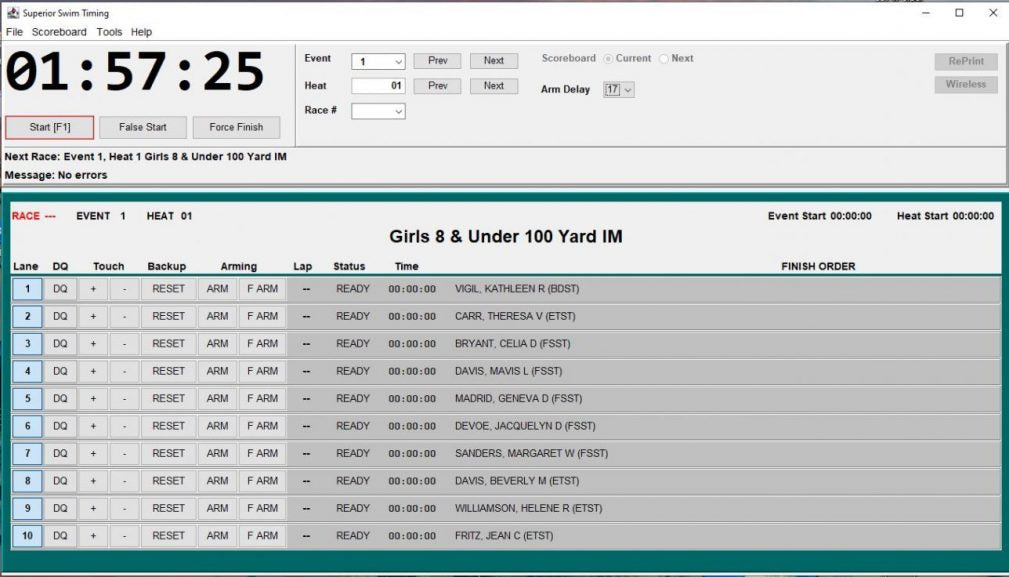1009x577 pixels.
Task: Click F ARM for lane 7
Action: point(262,454)
